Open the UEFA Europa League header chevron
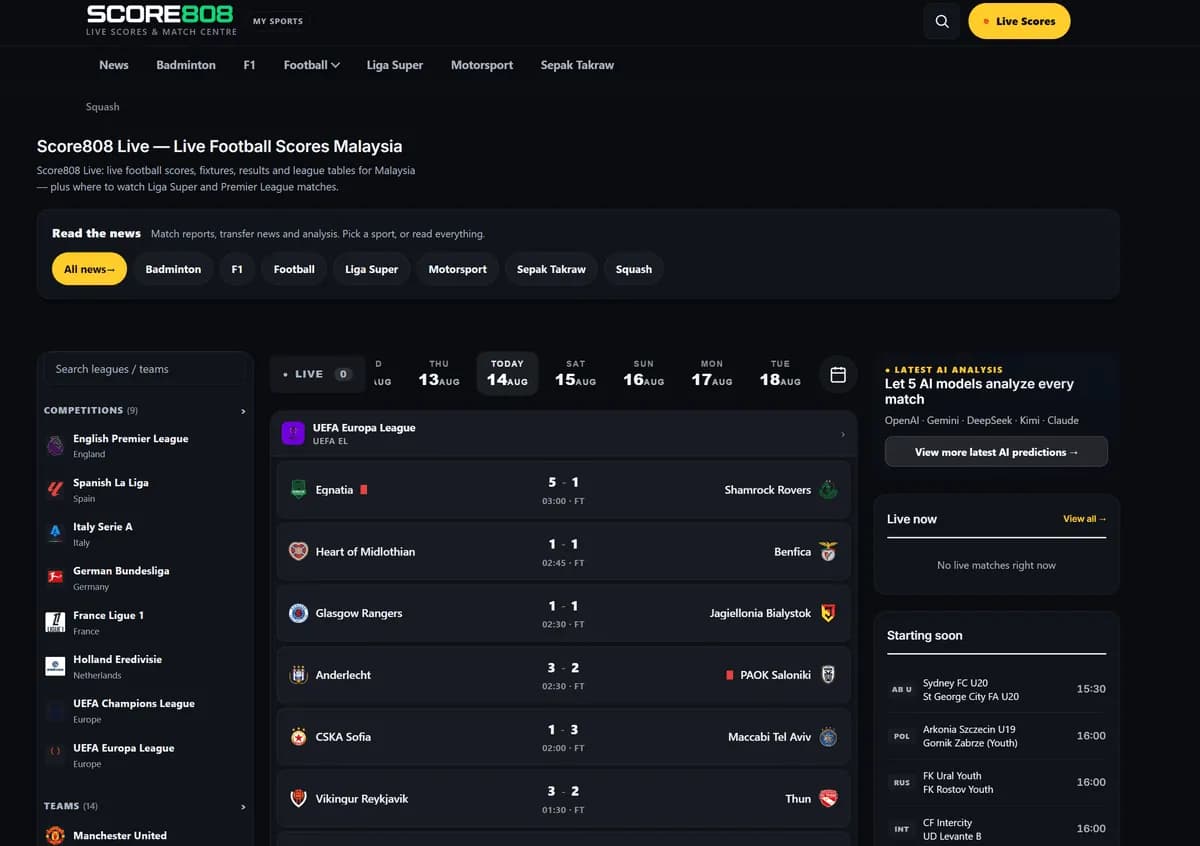The width and height of the screenshot is (1200, 846). tap(842, 434)
